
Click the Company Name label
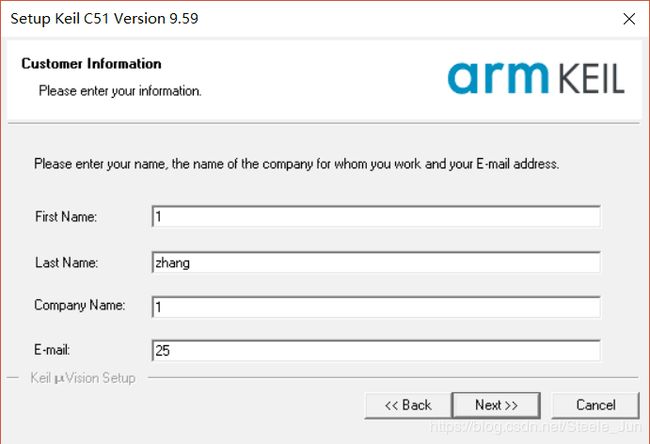tap(80, 306)
